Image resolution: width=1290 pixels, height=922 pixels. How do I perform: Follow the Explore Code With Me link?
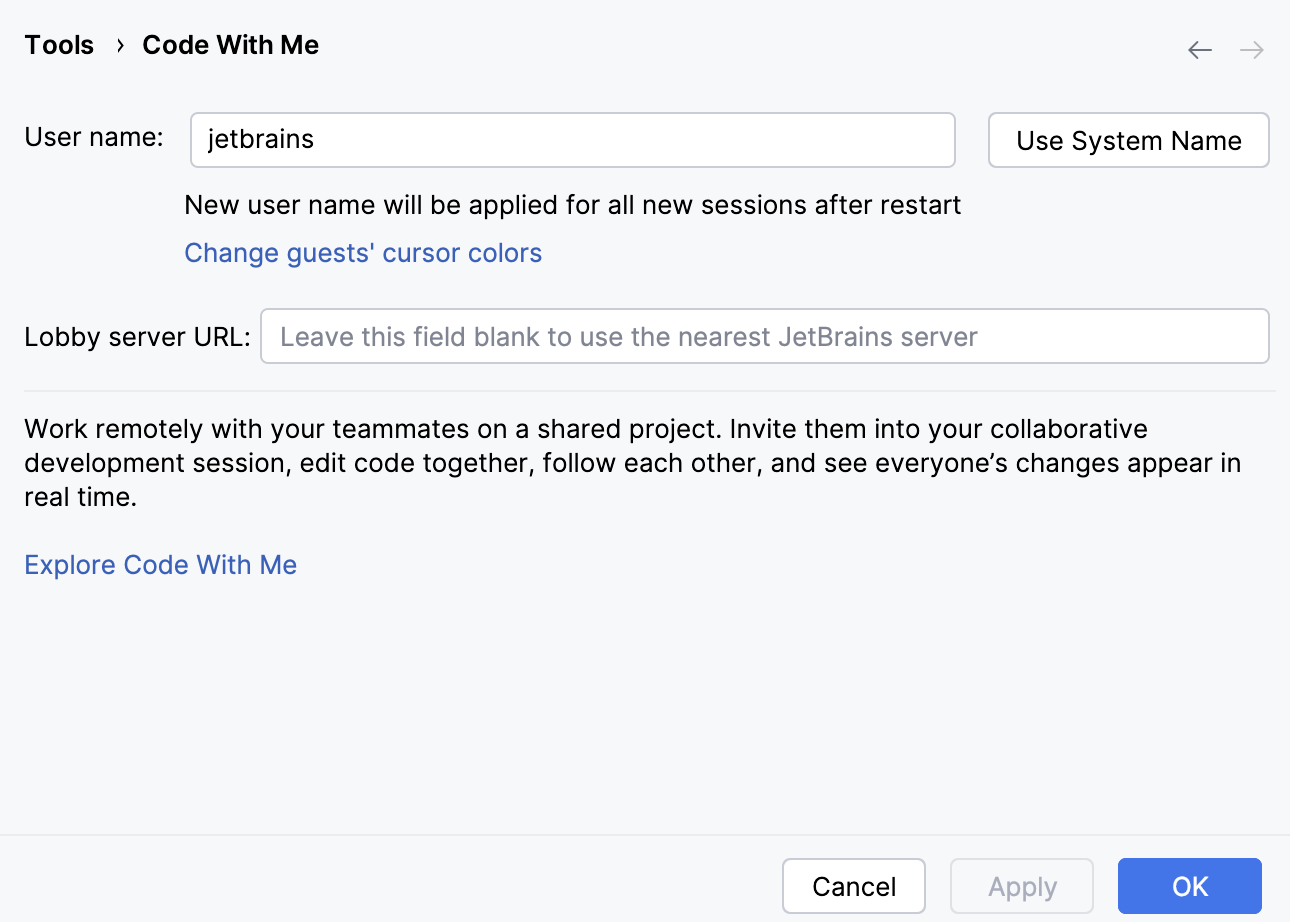tap(160, 565)
